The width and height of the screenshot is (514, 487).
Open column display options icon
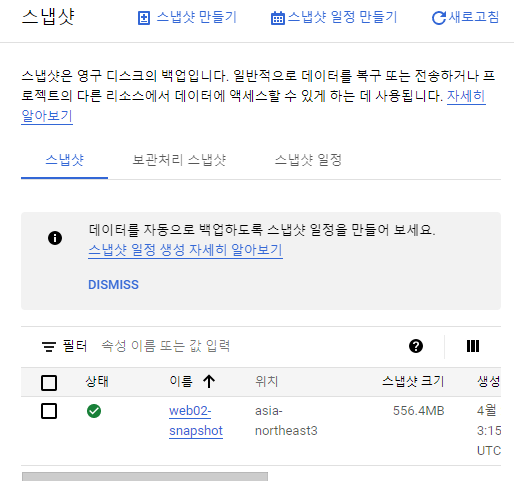point(473,346)
